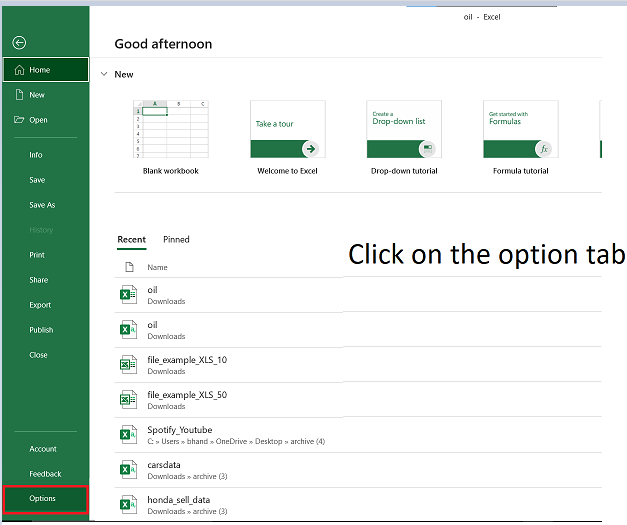Click the Home house icon in sidebar
The width and height of the screenshot is (627, 525).
[x=19, y=70]
